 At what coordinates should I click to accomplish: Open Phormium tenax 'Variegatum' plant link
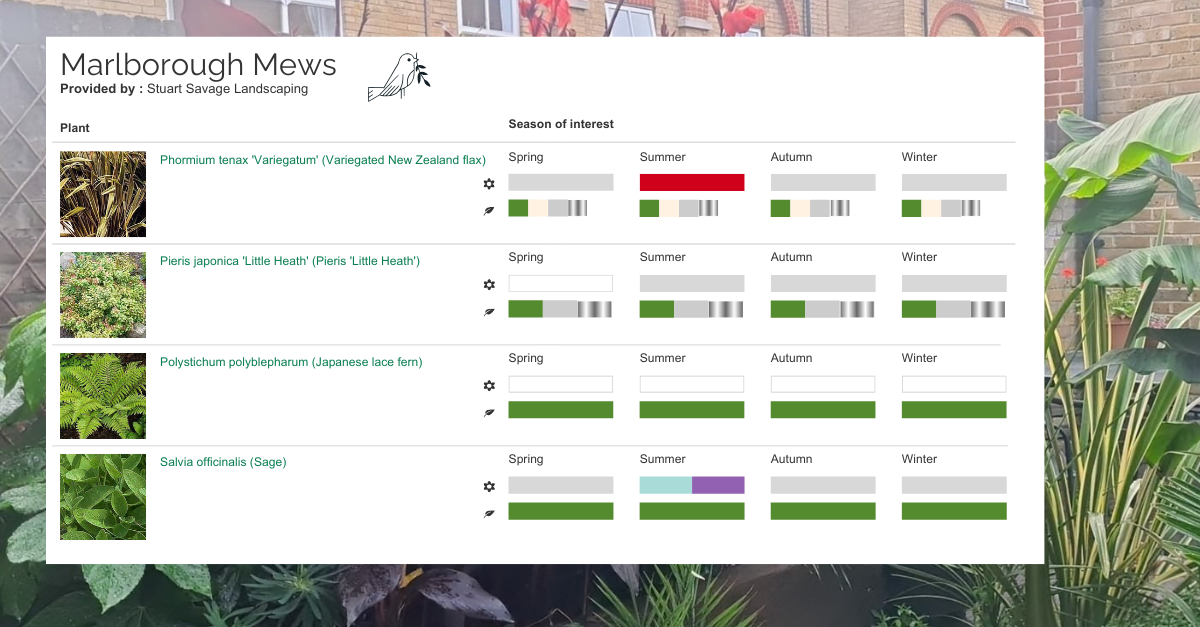point(323,160)
